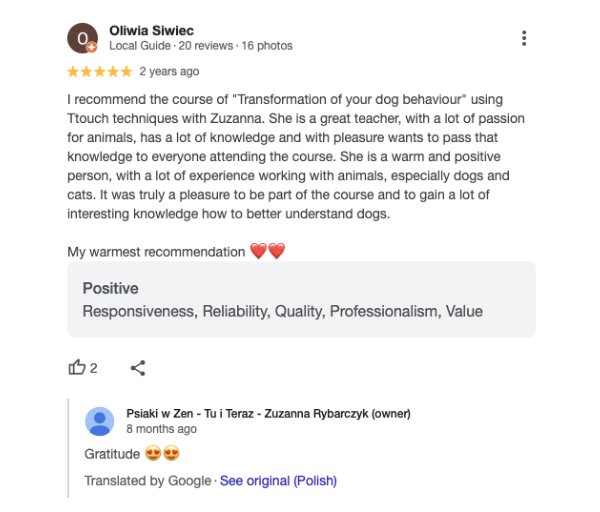Click the 20 reviews · 16 photos text
The height and width of the screenshot is (512, 600).
tap(235, 46)
